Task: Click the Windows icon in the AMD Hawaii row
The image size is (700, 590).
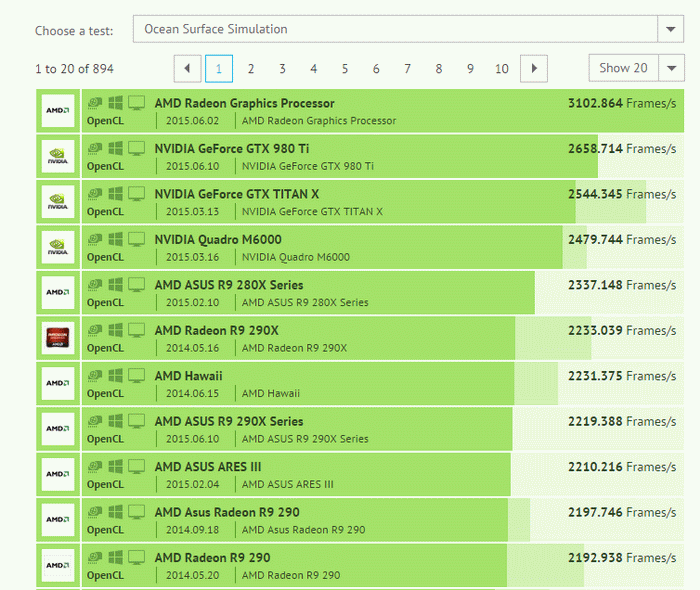Action: tap(116, 376)
